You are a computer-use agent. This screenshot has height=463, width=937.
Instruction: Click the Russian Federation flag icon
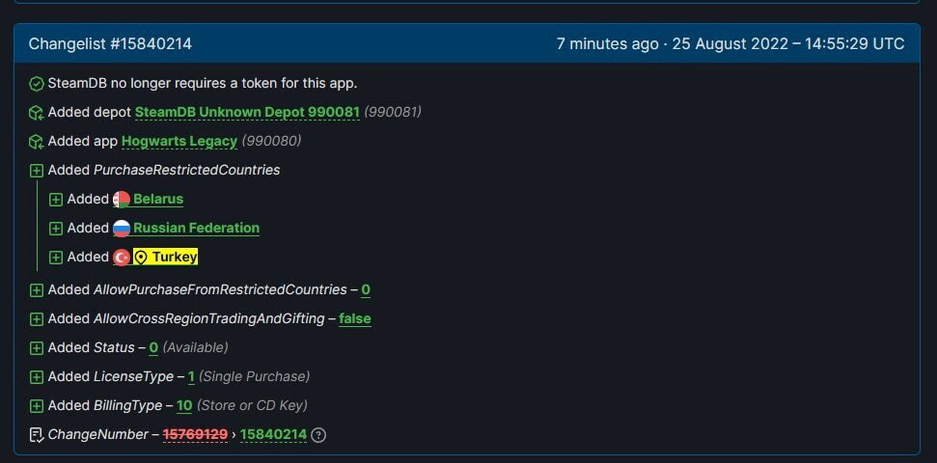click(x=121, y=228)
